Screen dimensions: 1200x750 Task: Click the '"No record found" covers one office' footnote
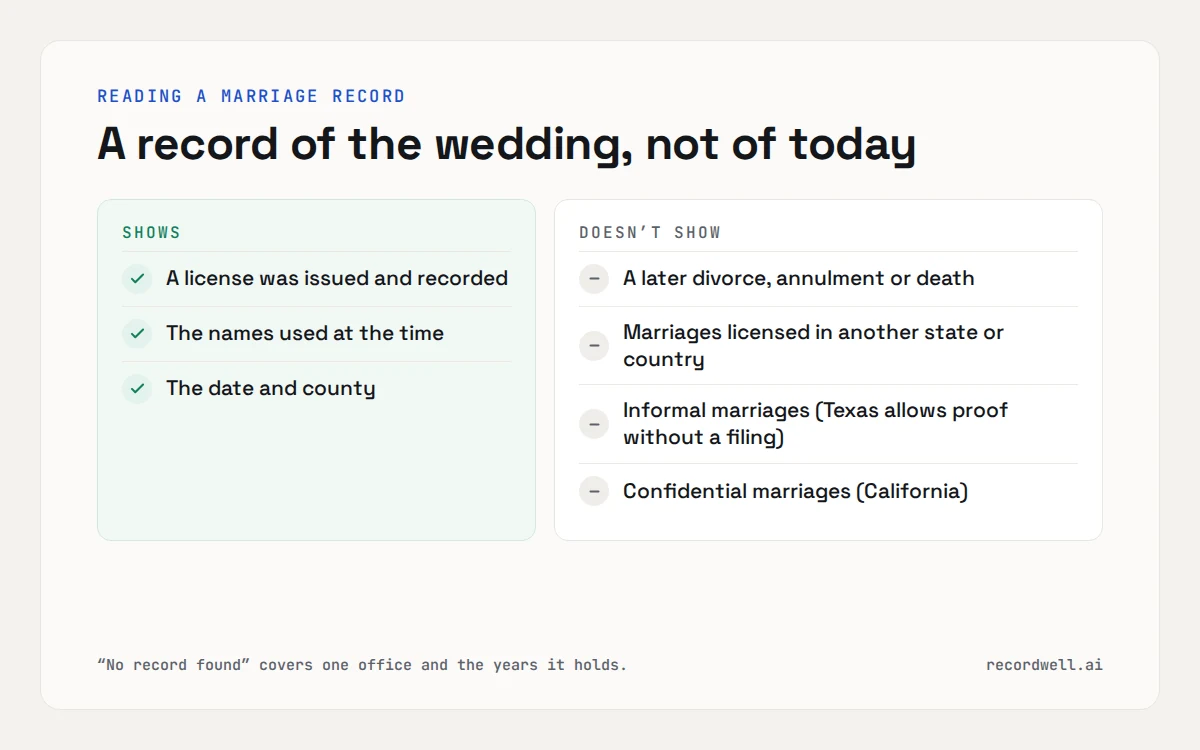tap(362, 665)
